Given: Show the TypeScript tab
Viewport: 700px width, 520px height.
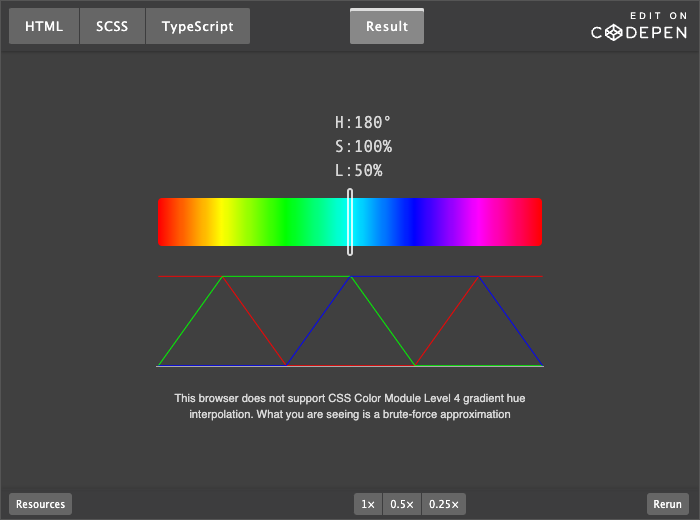Looking at the screenshot, I should click(x=197, y=26).
